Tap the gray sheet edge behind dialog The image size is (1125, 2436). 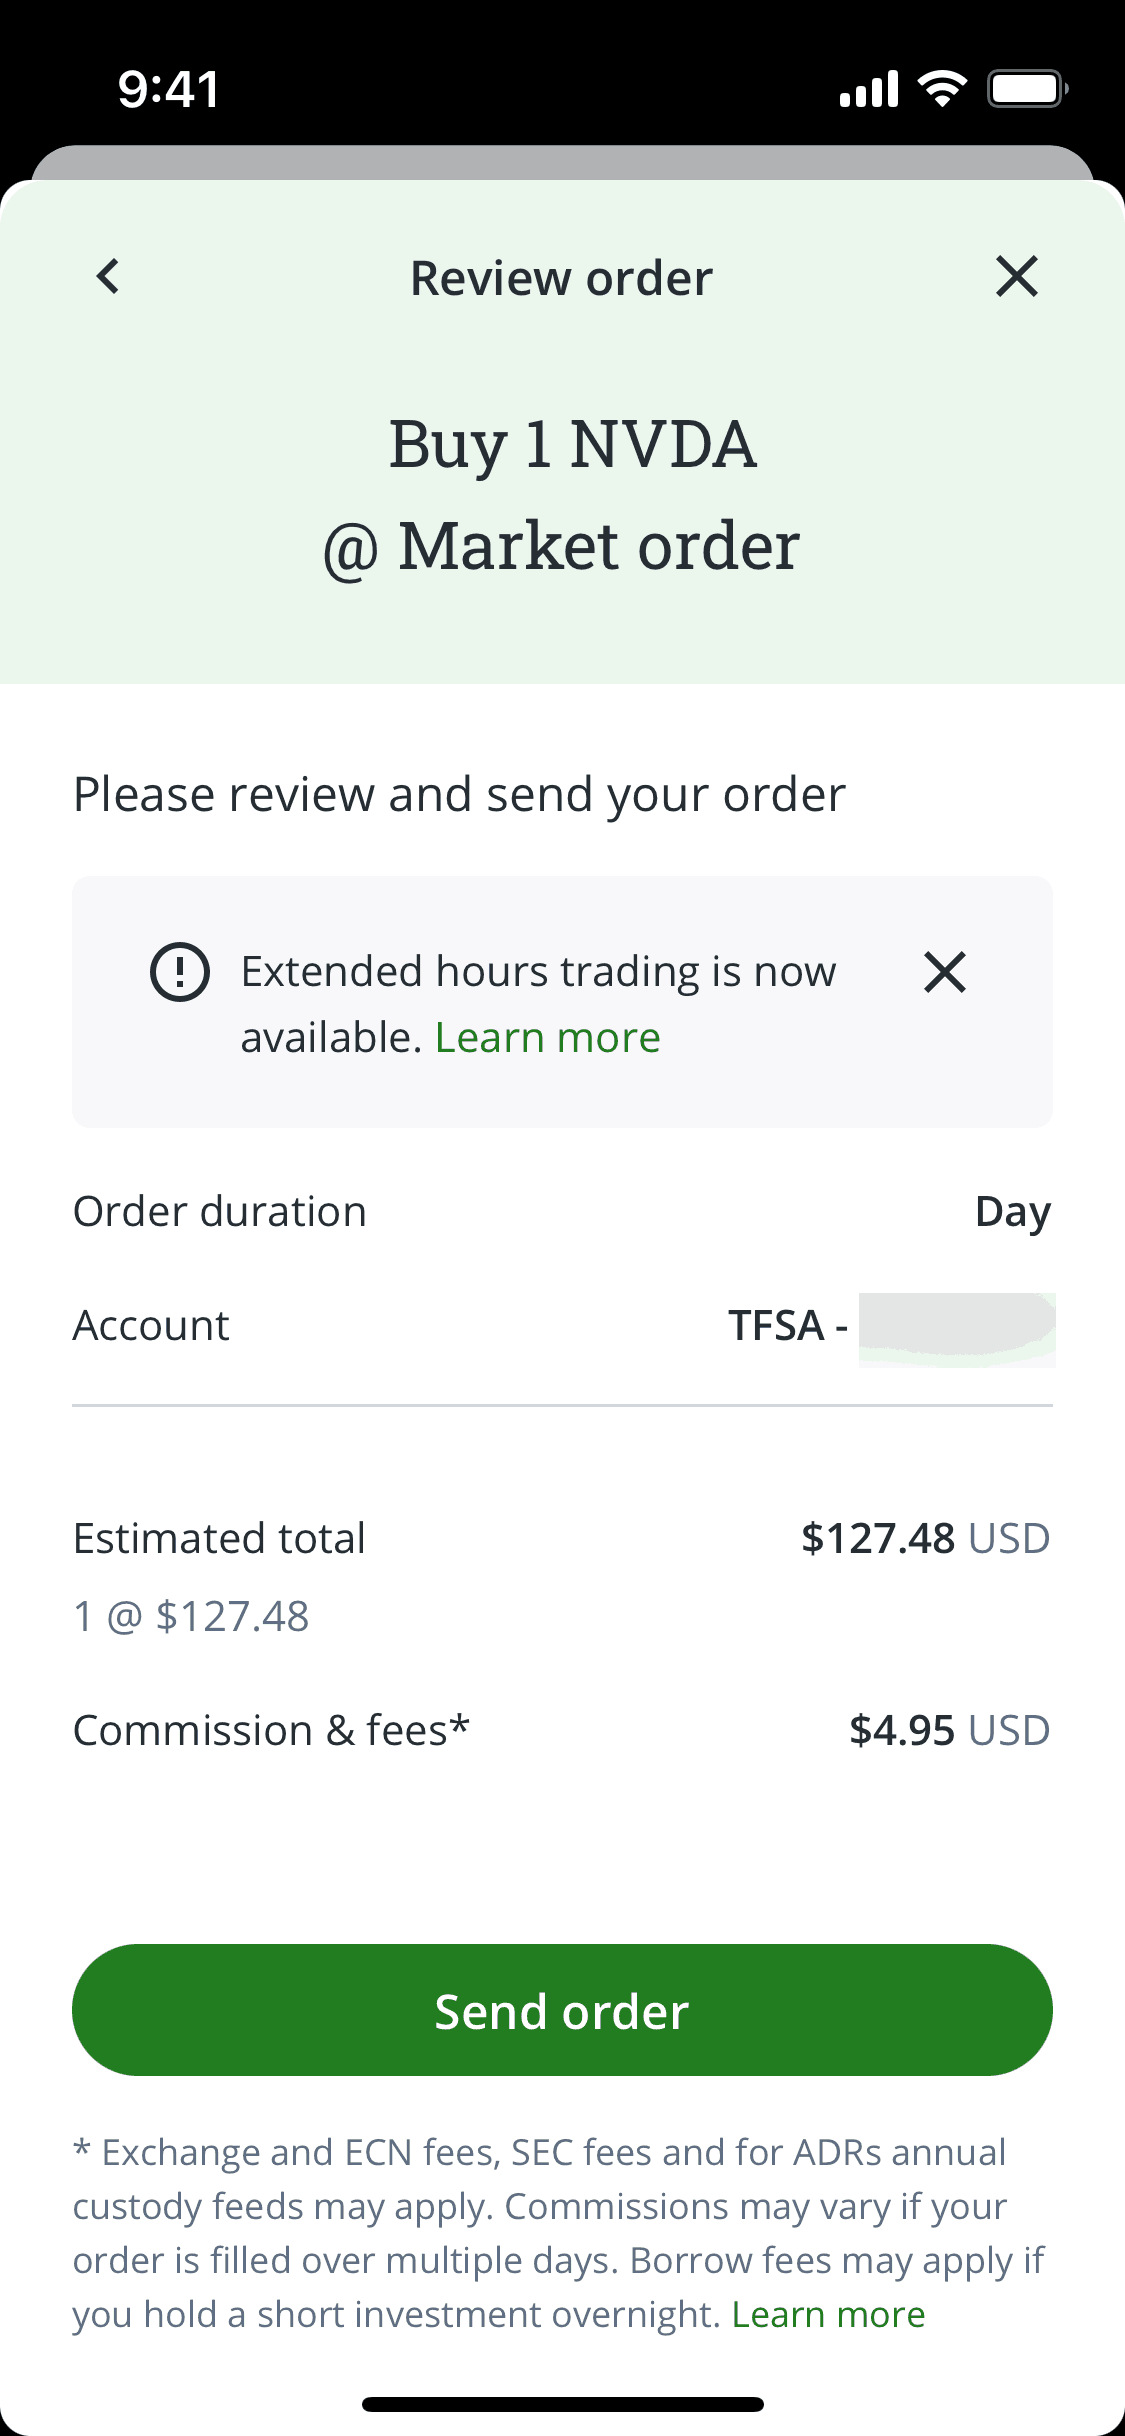562,162
